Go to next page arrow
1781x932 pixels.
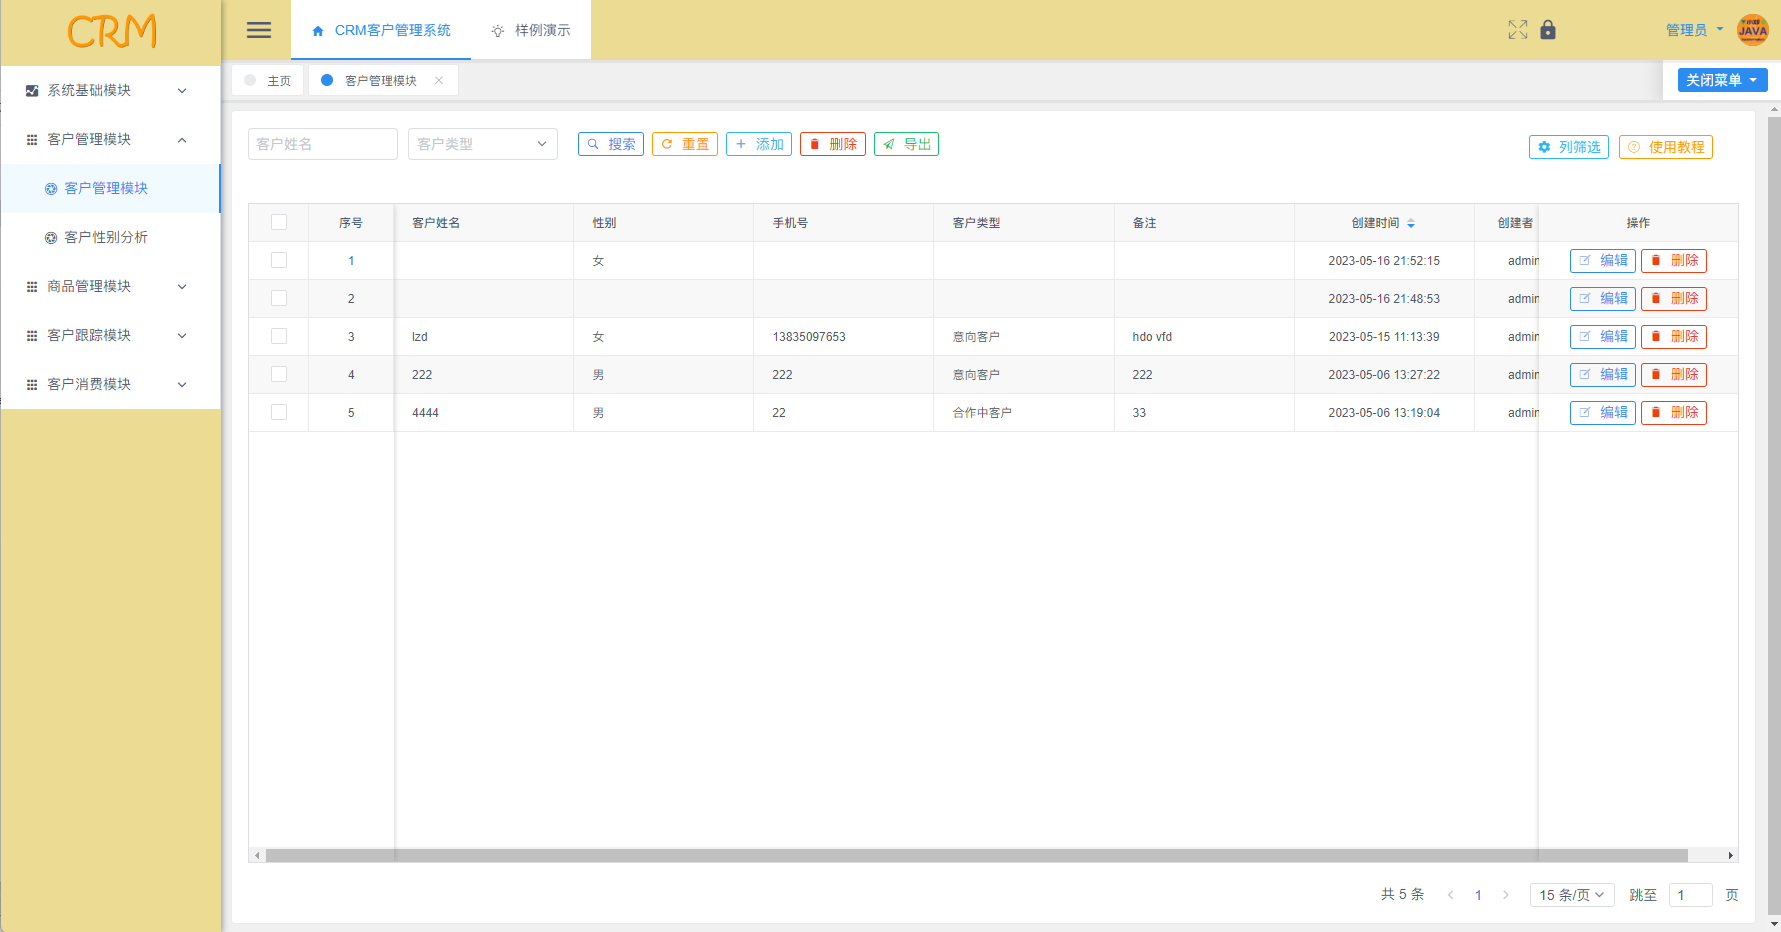[x=1505, y=895]
